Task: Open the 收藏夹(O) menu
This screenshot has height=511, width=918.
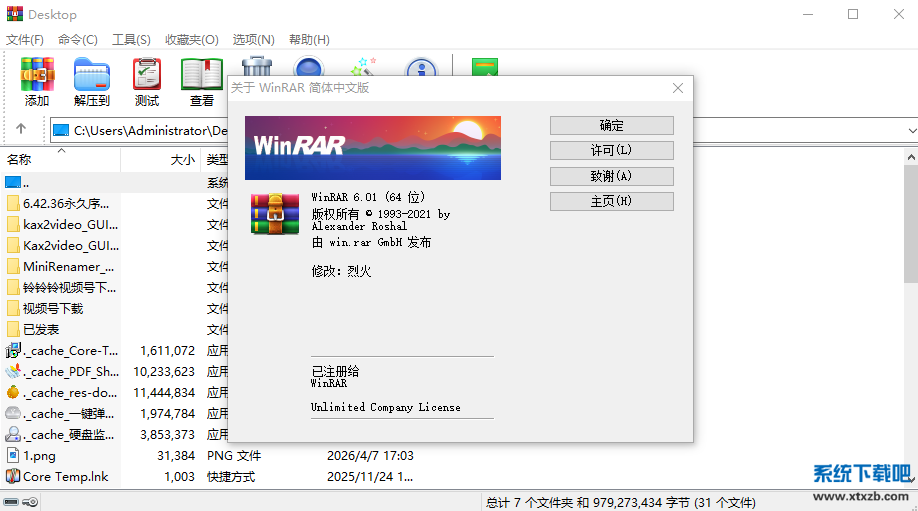Action: (191, 40)
